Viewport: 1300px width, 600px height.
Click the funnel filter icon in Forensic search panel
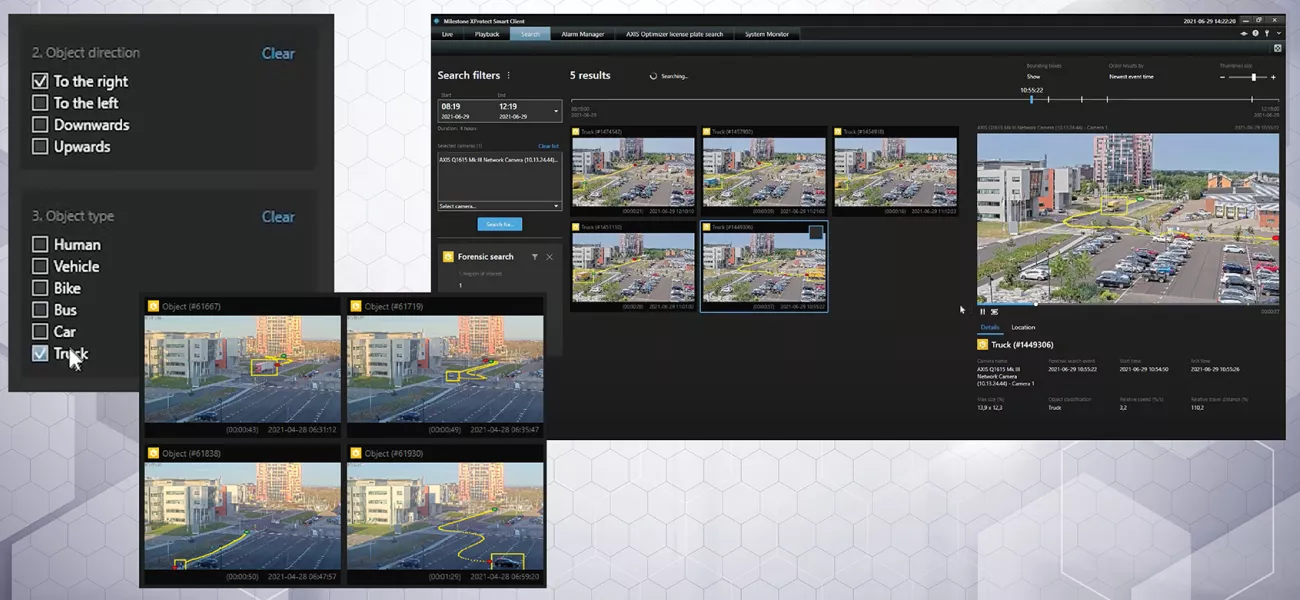[535, 257]
